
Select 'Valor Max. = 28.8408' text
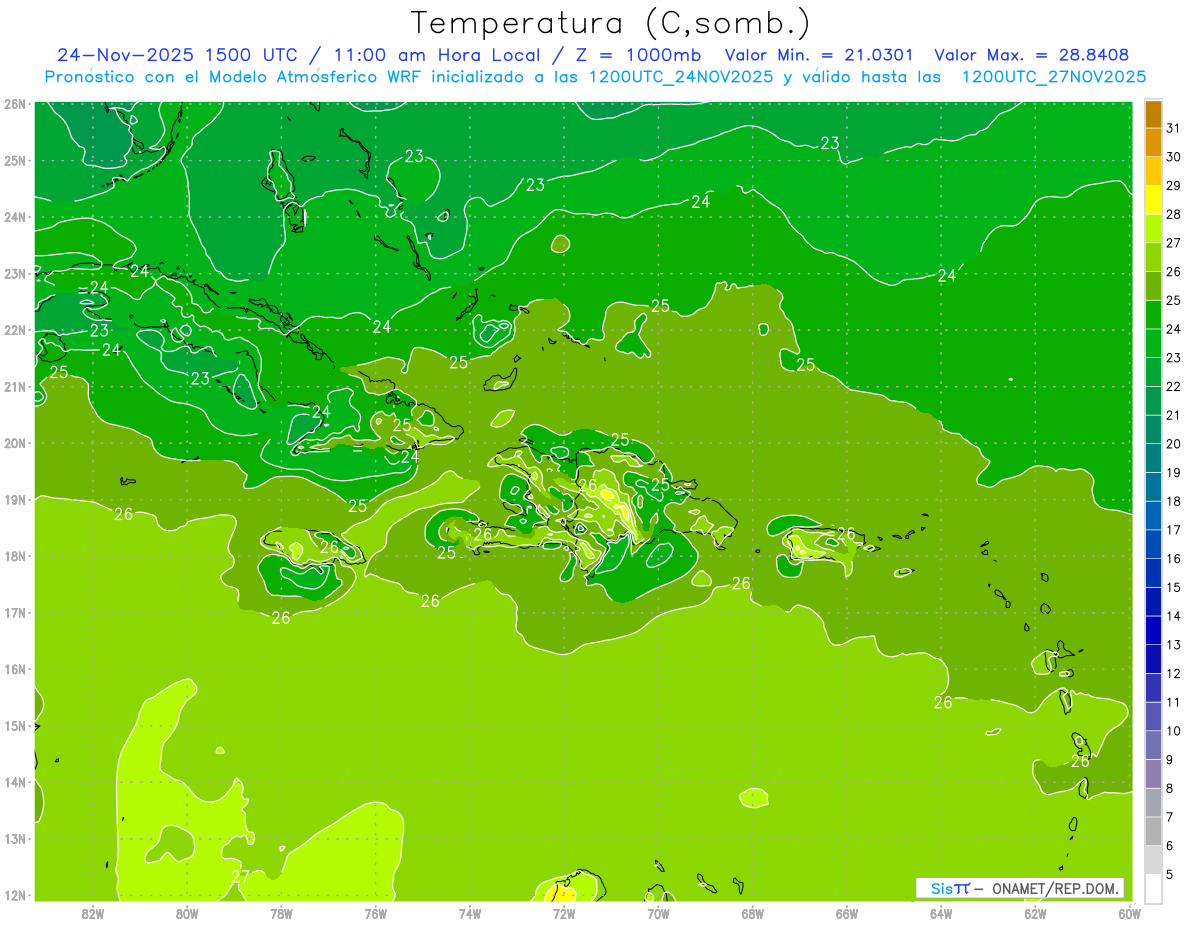[1032, 55]
